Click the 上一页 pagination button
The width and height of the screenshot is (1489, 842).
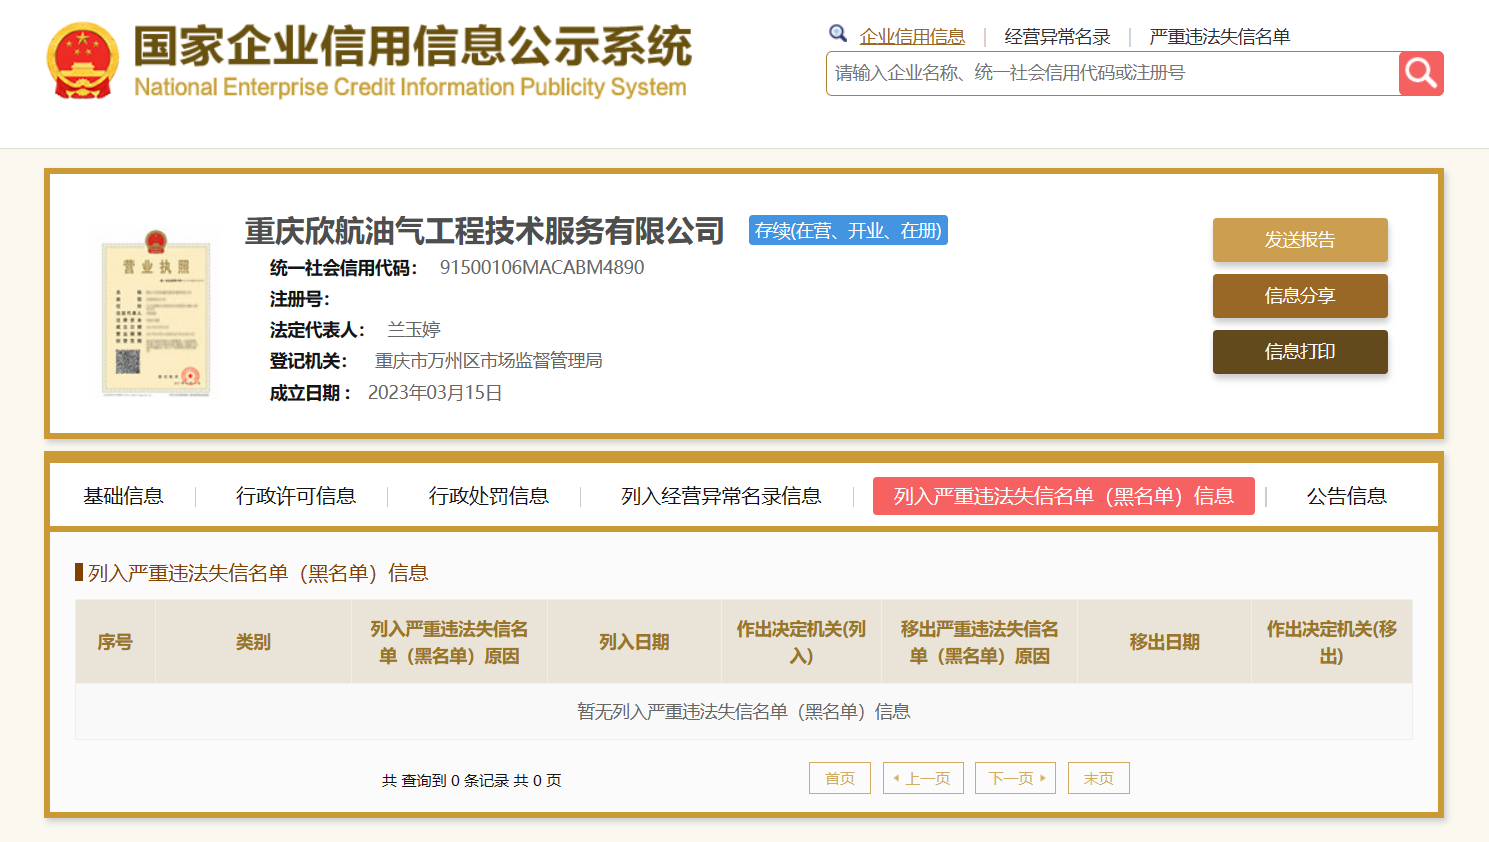coord(923,778)
